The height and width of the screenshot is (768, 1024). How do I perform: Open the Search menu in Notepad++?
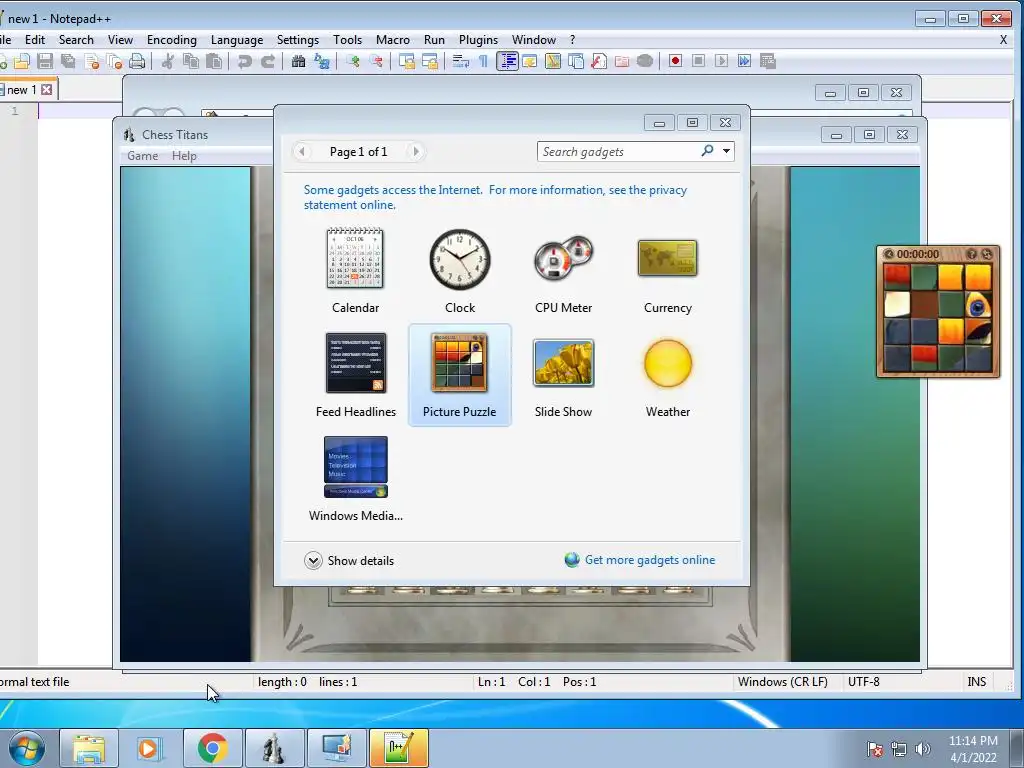(x=76, y=40)
